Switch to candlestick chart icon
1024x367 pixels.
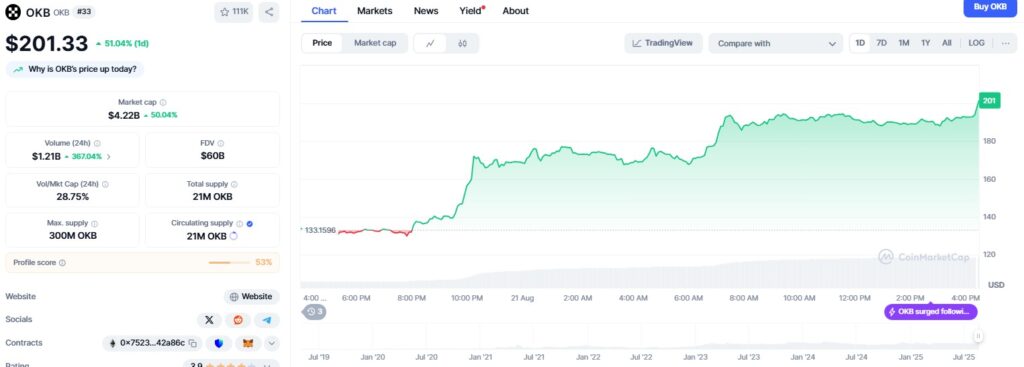[x=462, y=43]
